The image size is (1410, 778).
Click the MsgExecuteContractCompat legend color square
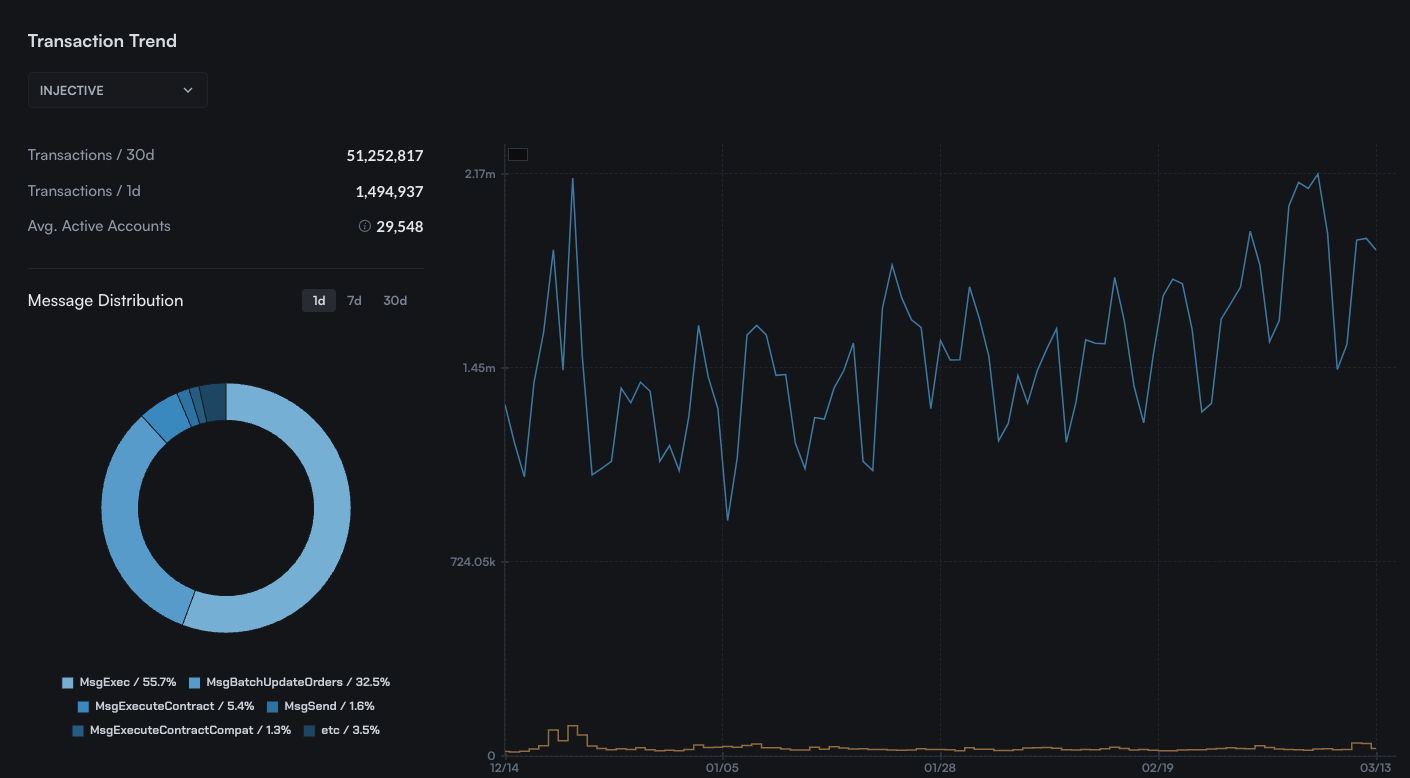pyautogui.click(x=78, y=731)
